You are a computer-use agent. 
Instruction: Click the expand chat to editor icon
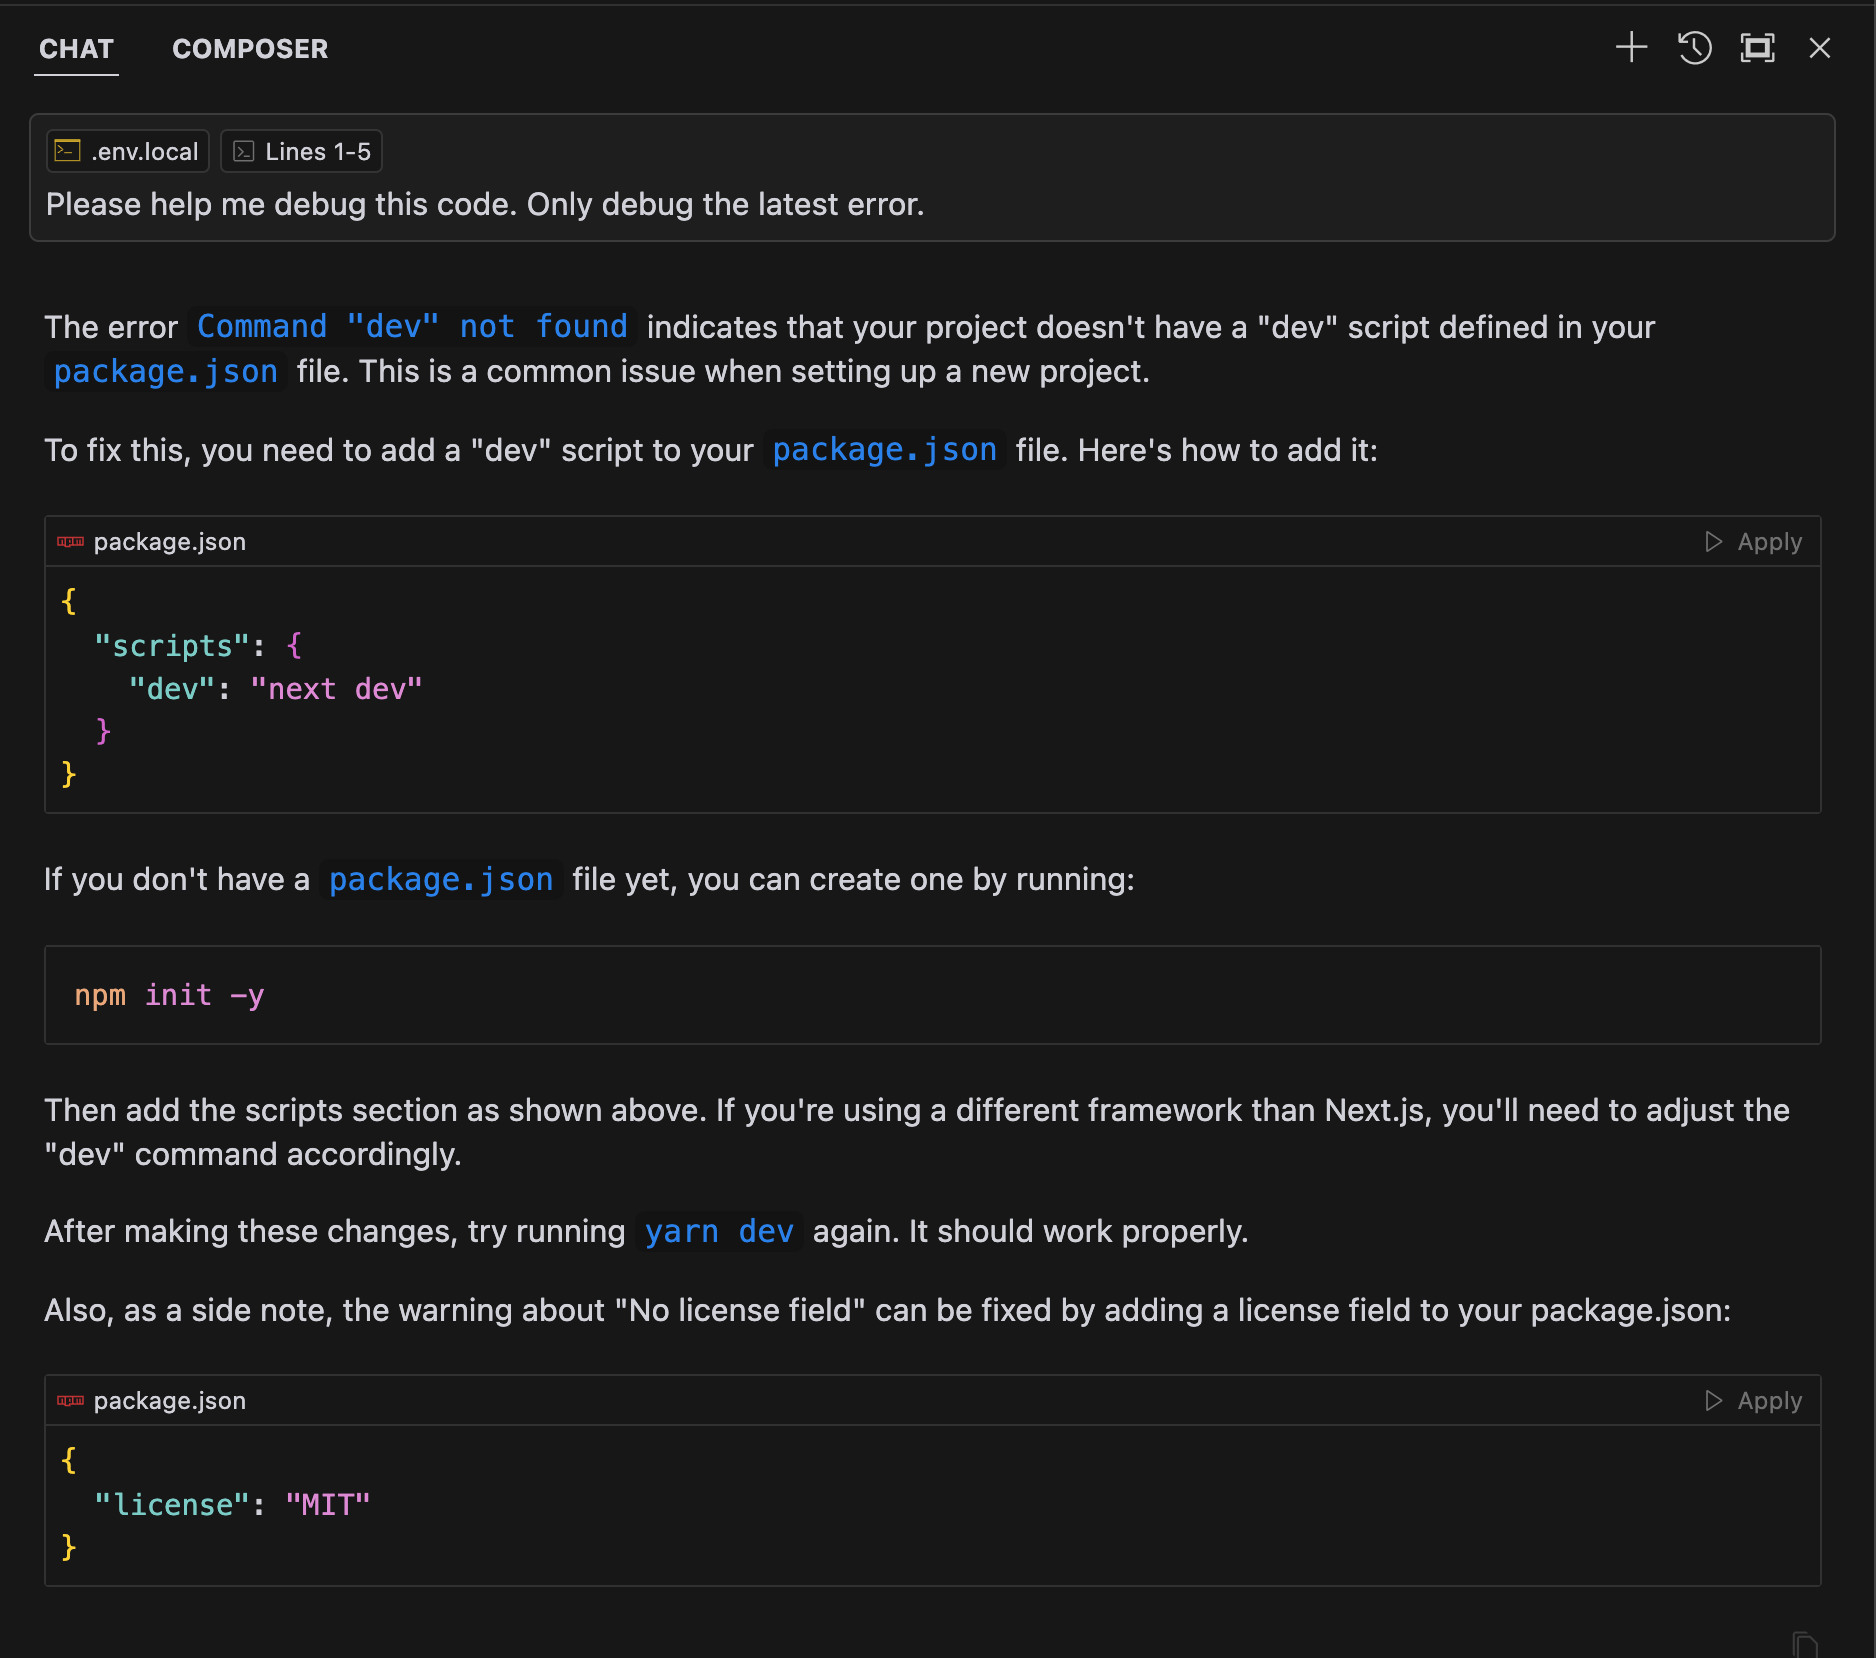1757,48
